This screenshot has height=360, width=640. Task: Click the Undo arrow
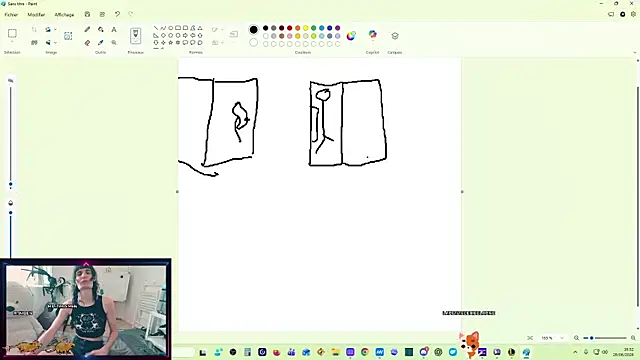click(x=117, y=14)
